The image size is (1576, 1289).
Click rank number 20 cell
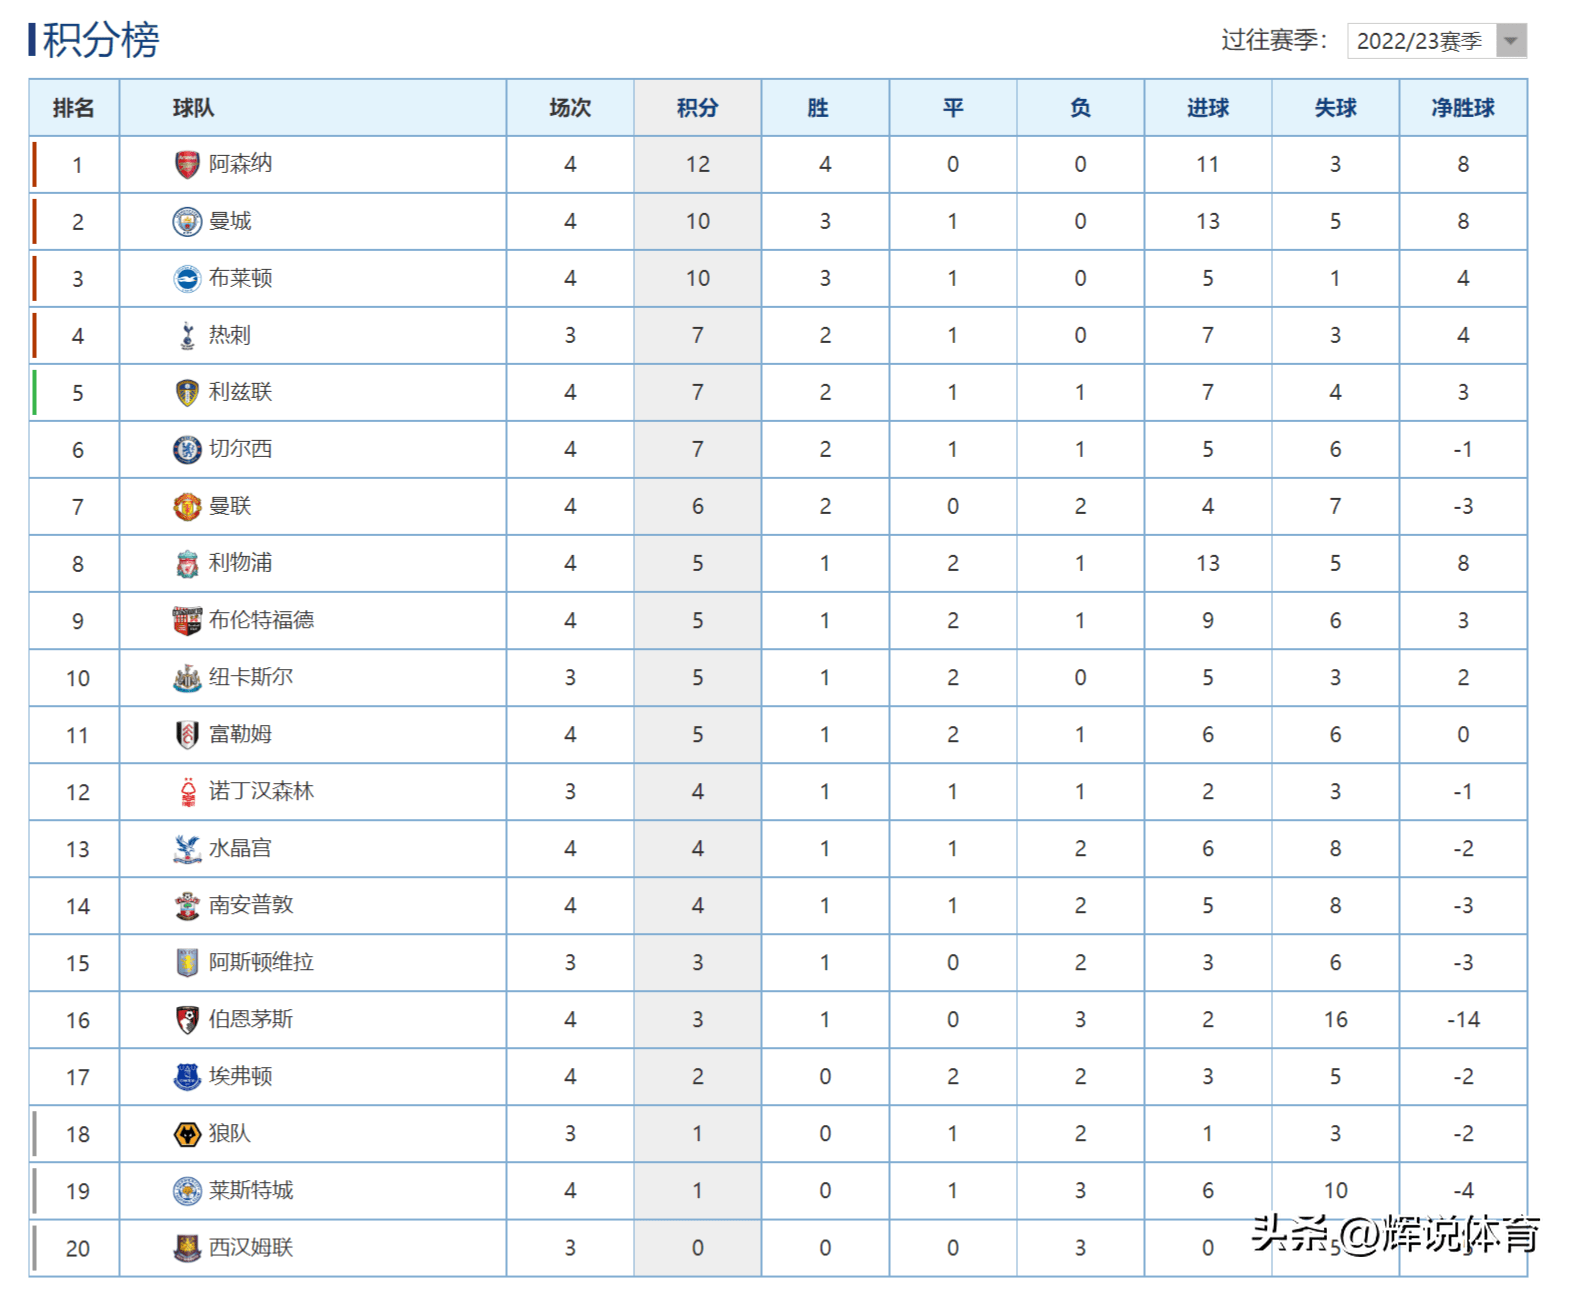tap(77, 1248)
